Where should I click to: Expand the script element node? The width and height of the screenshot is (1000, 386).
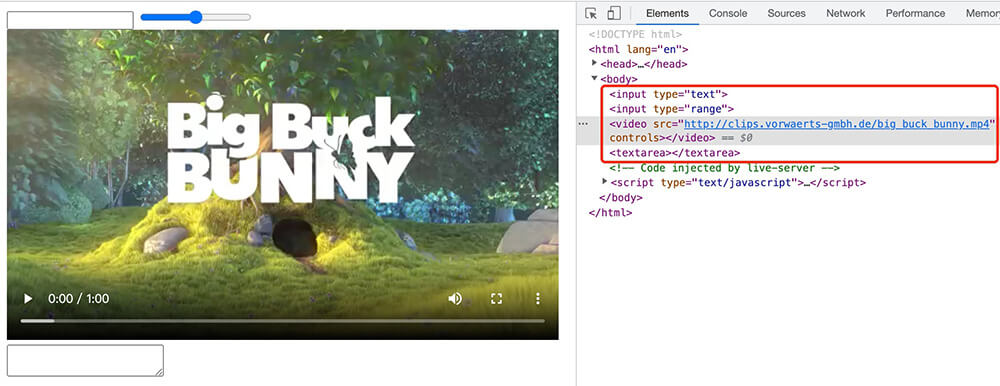605,182
